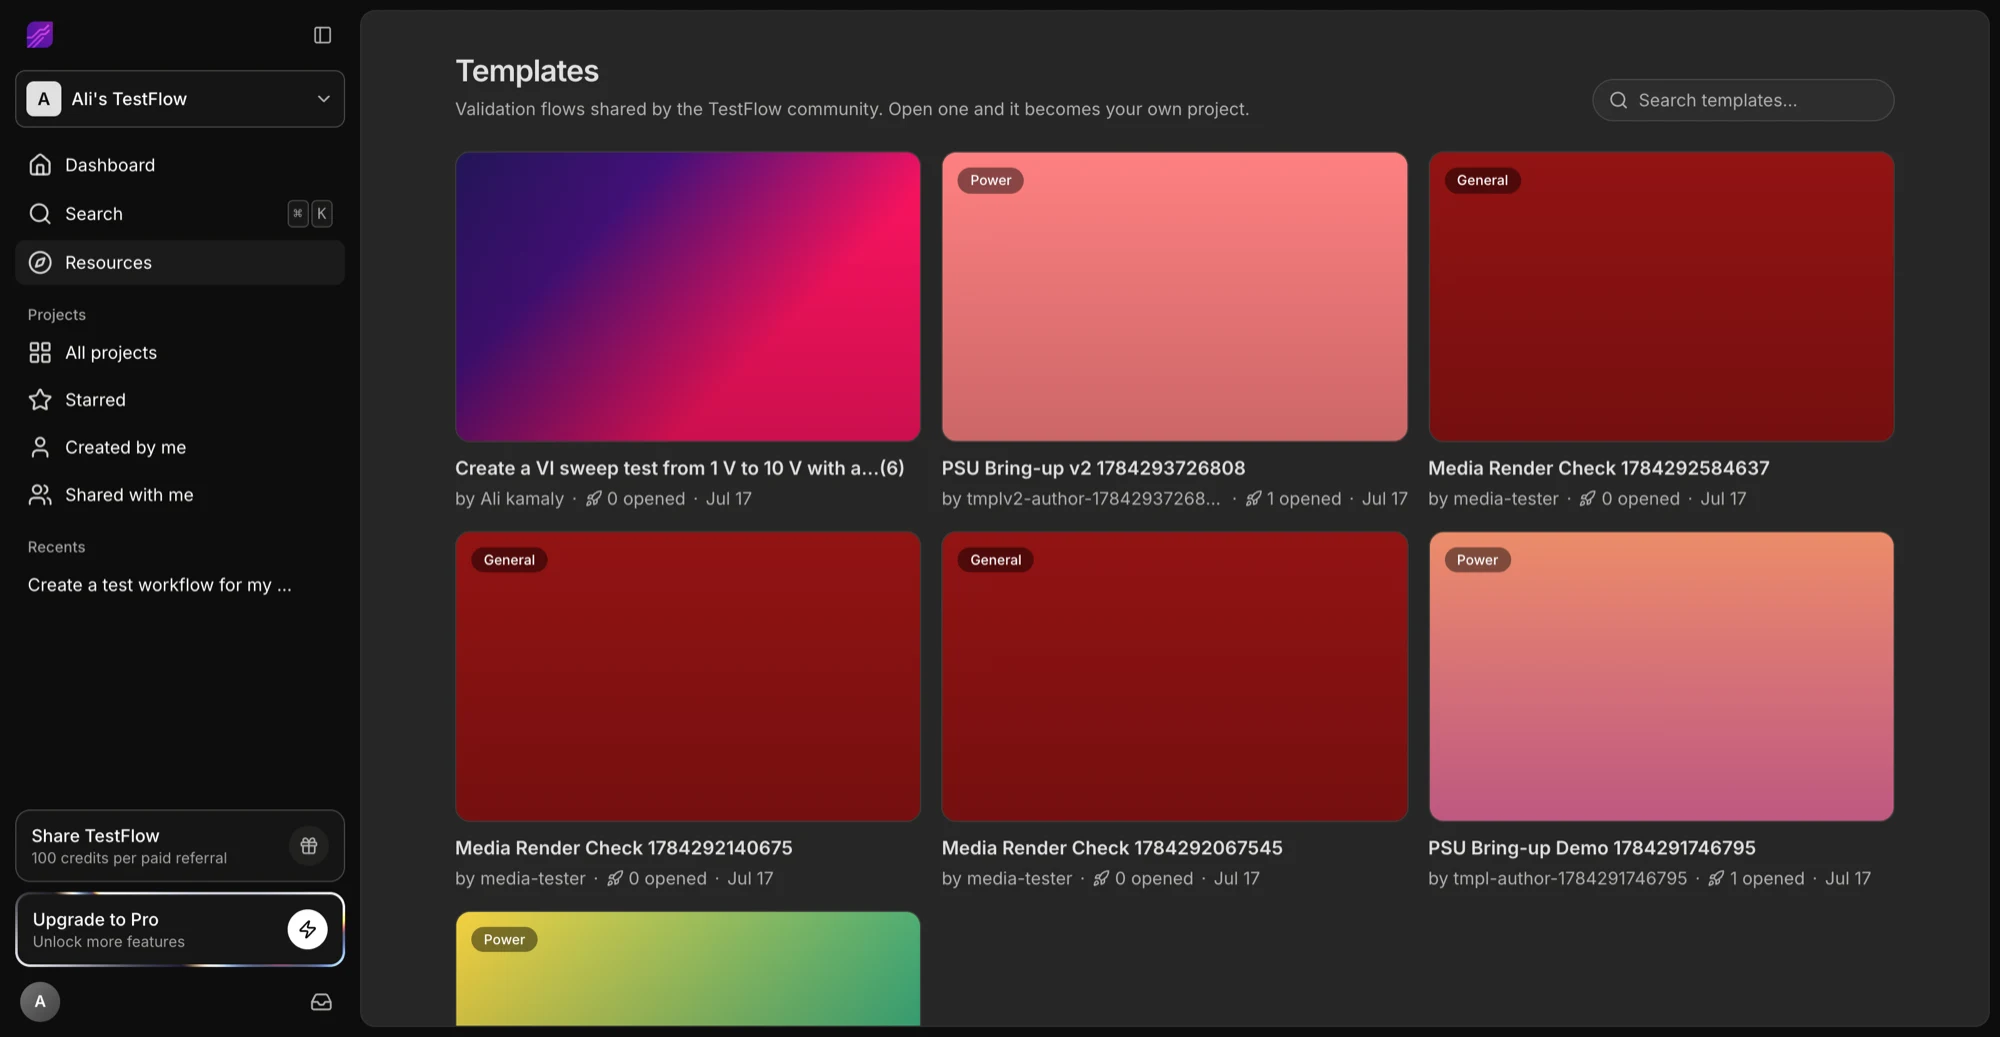The height and width of the screenshot is (1037, 2000).
Task: Click rocket icon under PSU Bring-up v2
Action: (x=1253, y=499)
